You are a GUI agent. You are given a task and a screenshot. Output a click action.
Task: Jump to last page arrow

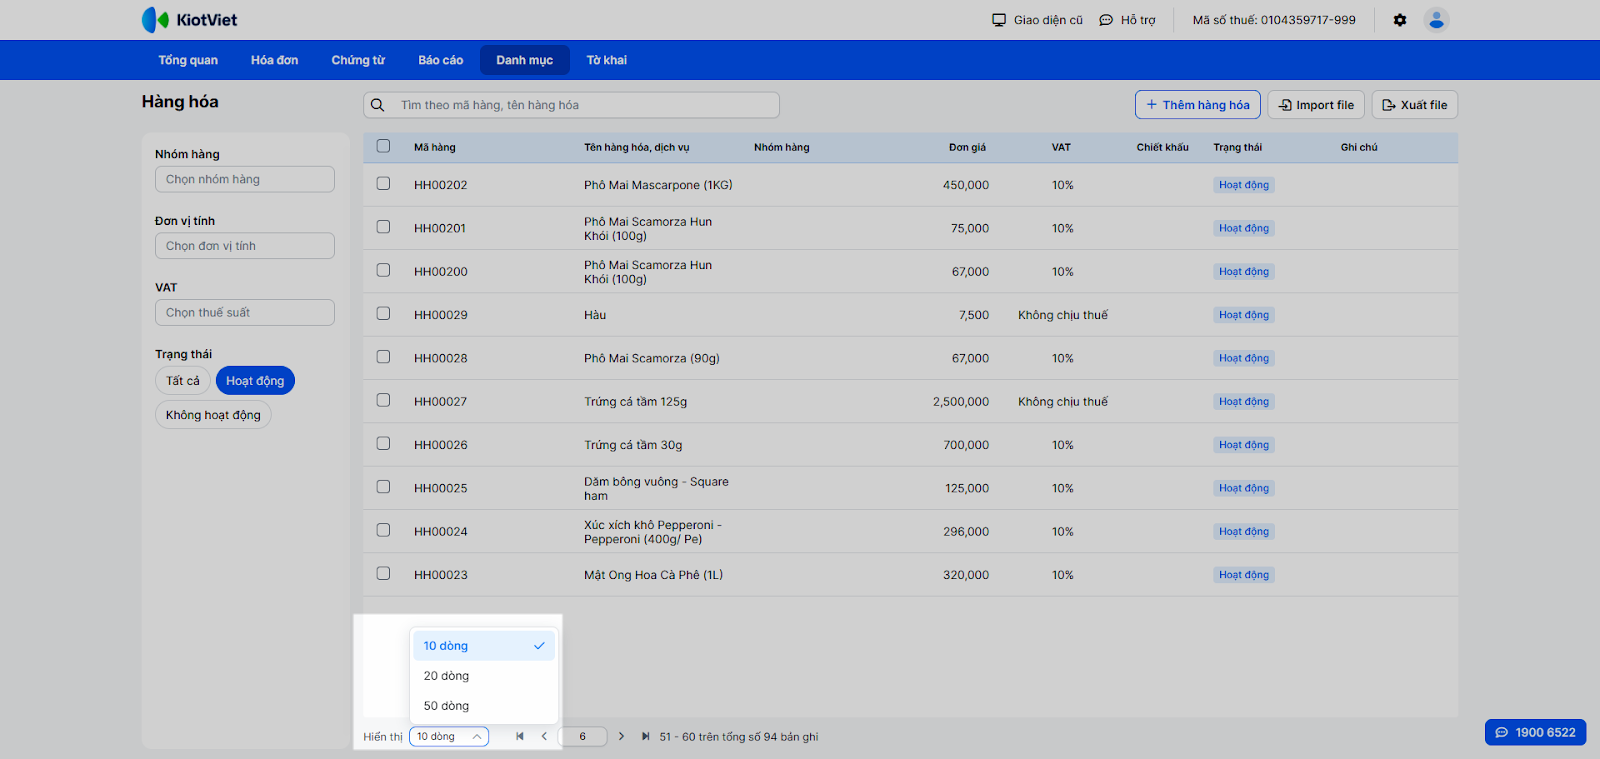[x=645, y=736]
